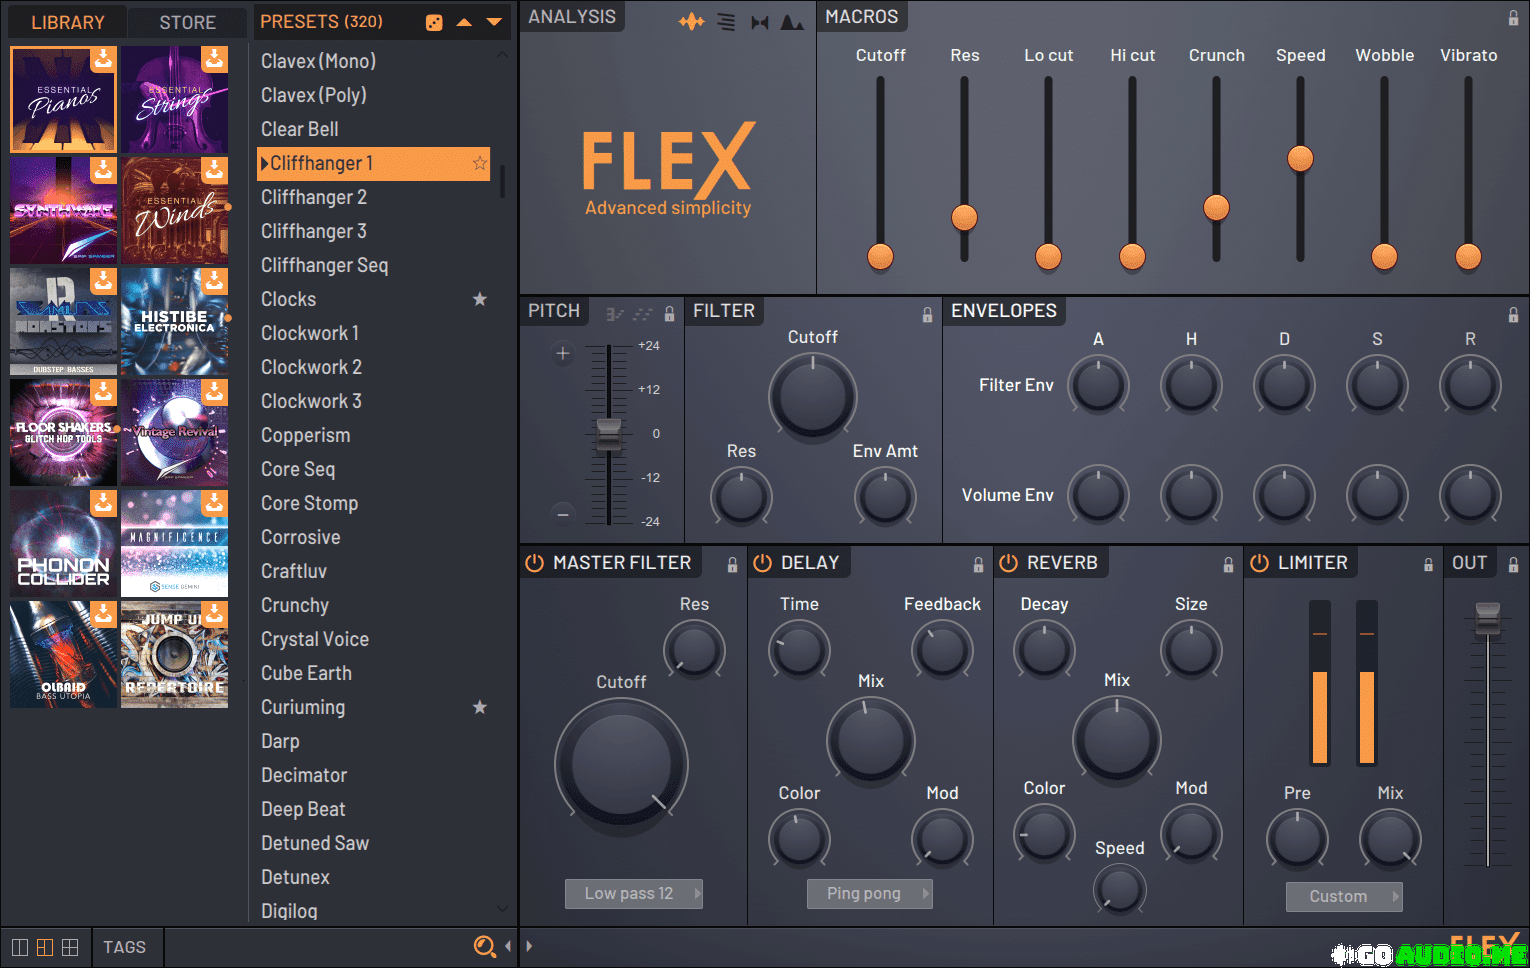
Task: Click the waveform analysis view icon
Action: [x=691, y=22]
